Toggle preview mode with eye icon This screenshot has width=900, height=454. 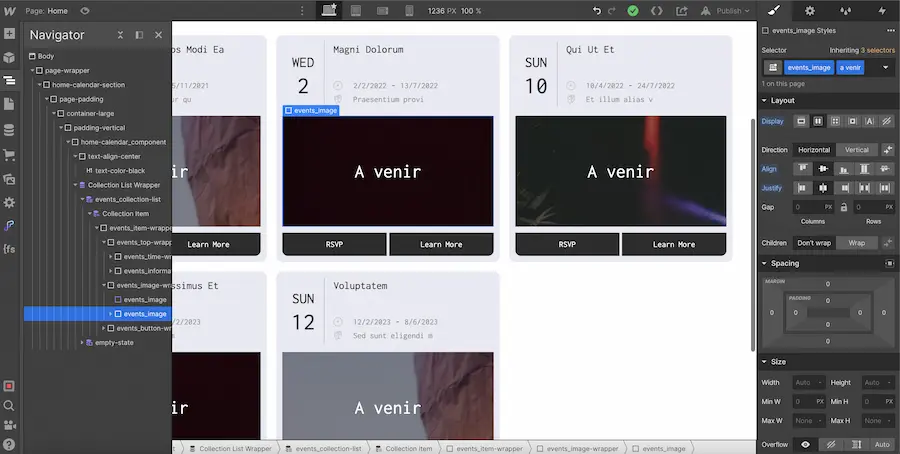(85, 11)
